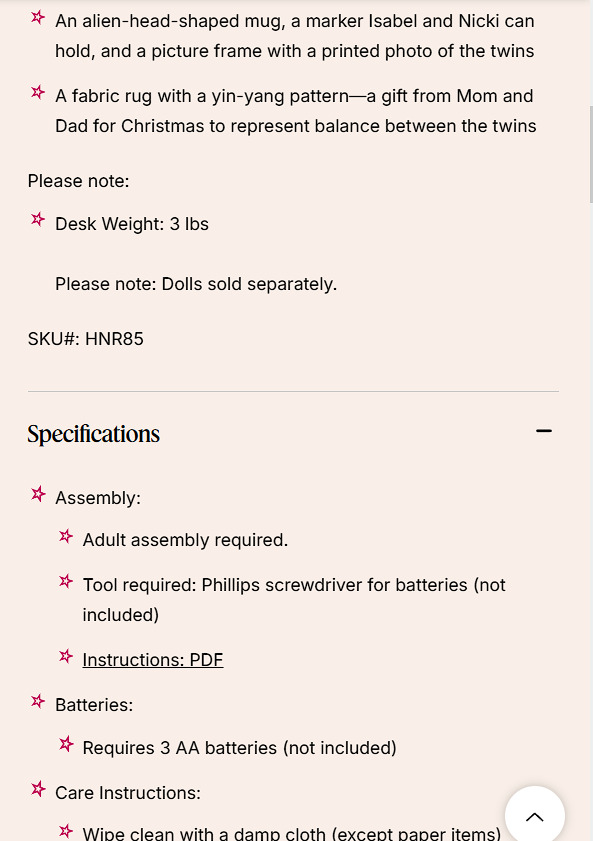Image resolution: width=593 pixels, height=841 pixels.
Task: Click the Dolls sold separately note
Action: point(196,284)
